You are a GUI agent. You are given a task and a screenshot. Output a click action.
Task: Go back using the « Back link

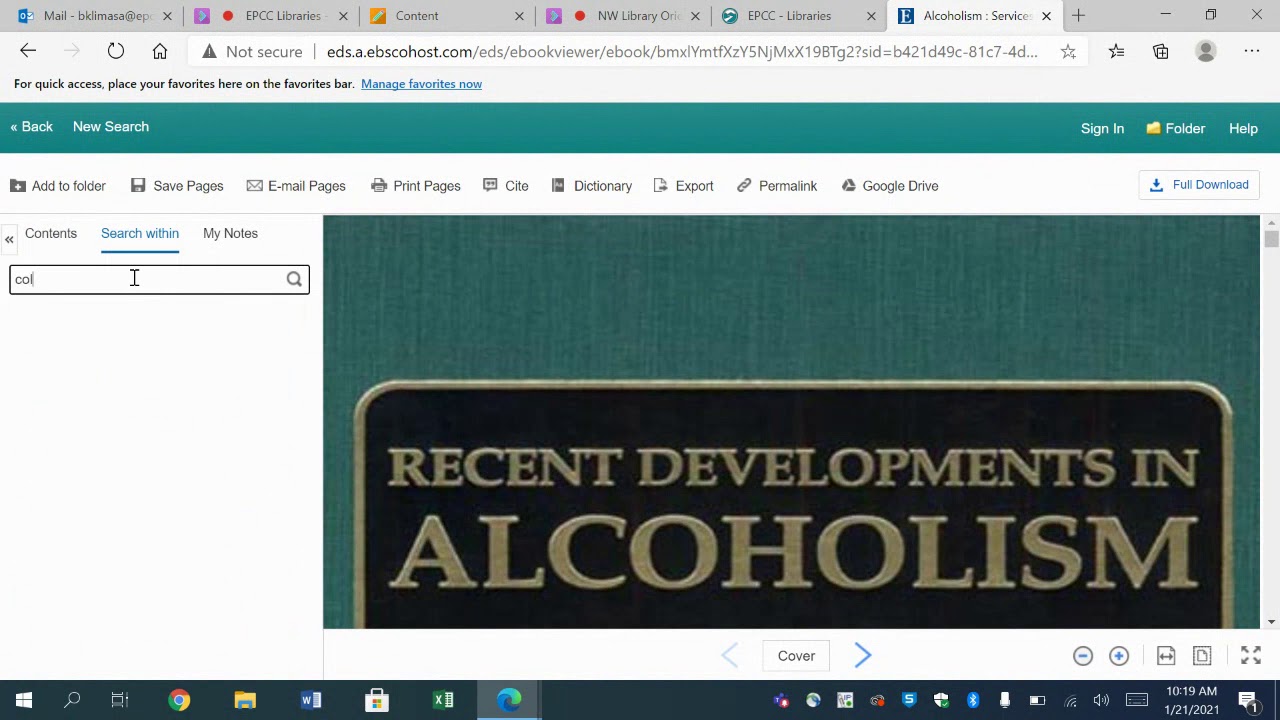point(31,127)
